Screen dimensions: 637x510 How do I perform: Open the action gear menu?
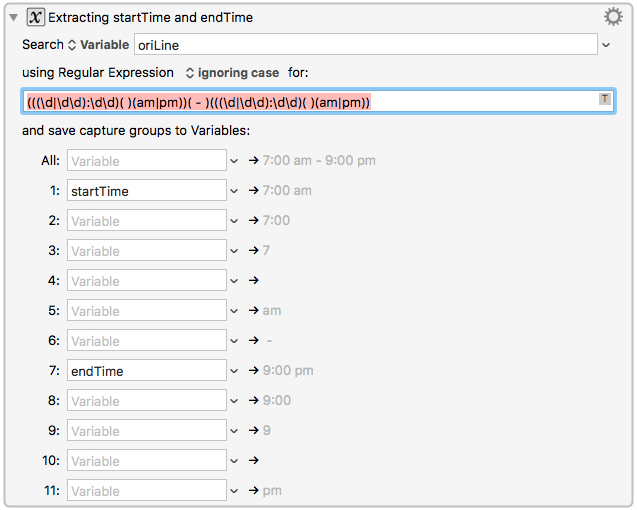click(613, 16)
